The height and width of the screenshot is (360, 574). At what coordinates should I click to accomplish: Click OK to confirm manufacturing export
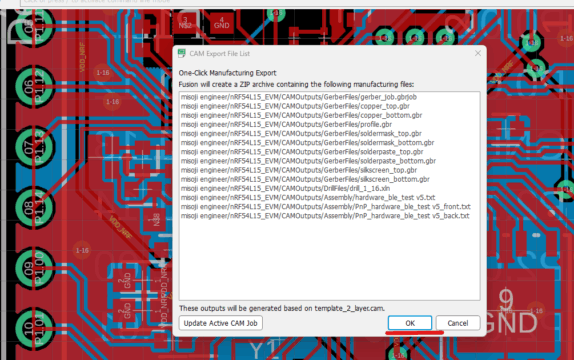pos(410,323)
